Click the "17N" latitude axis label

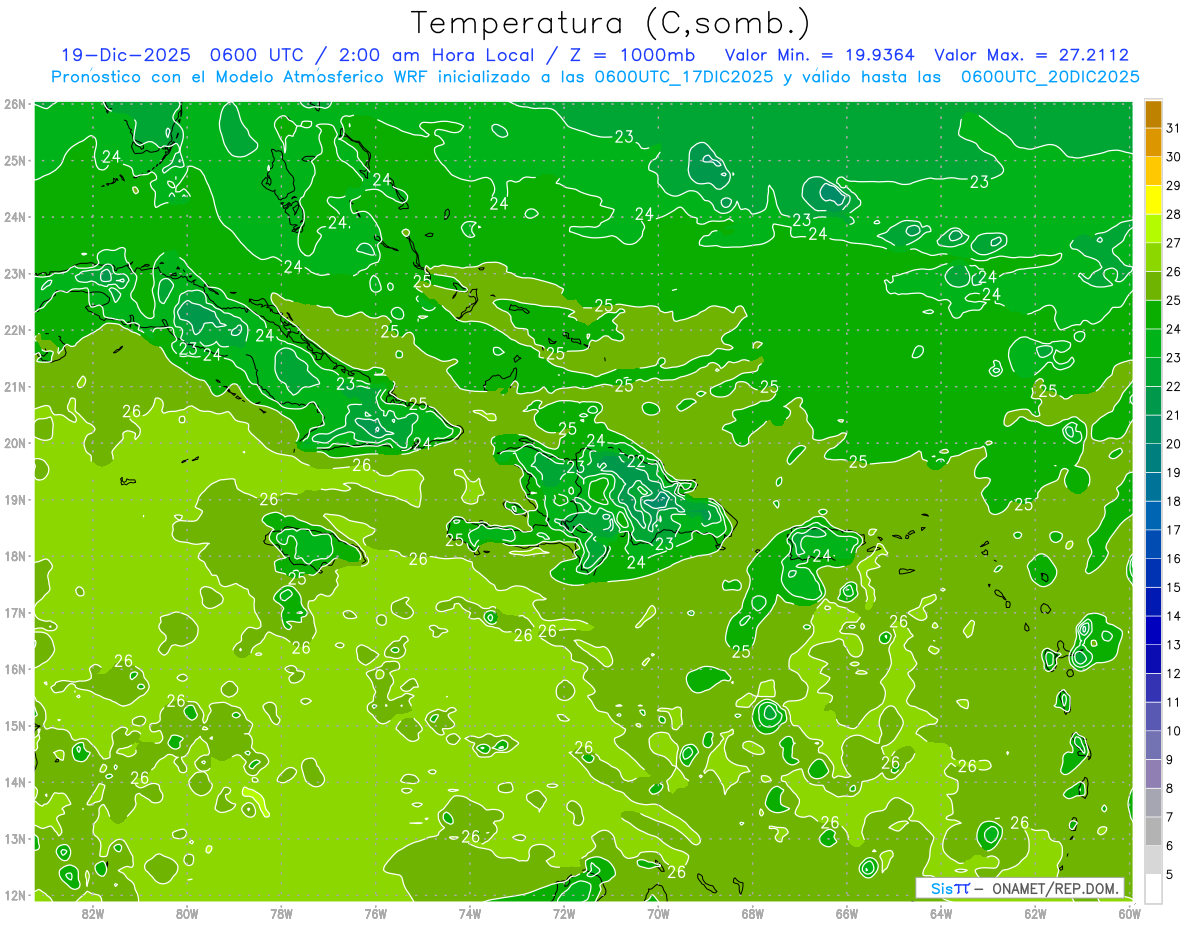coord(14,613)
